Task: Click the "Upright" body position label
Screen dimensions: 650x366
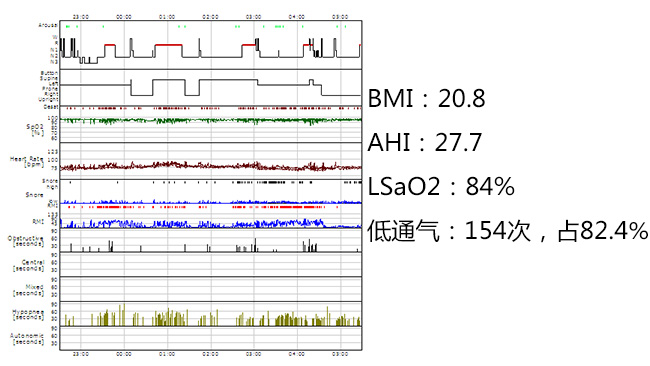Action: point(48,99)
